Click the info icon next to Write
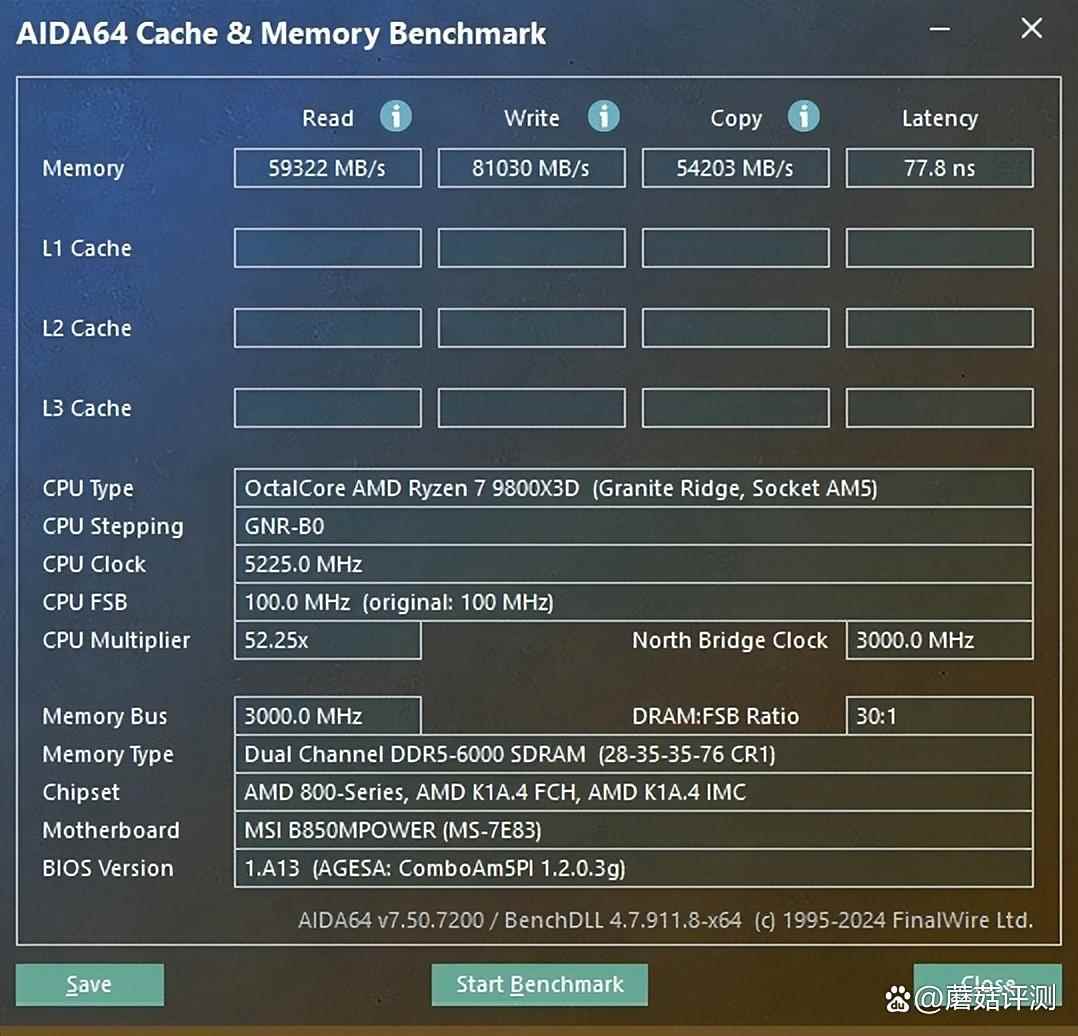1078x1036 pixels. coord(604,116)
